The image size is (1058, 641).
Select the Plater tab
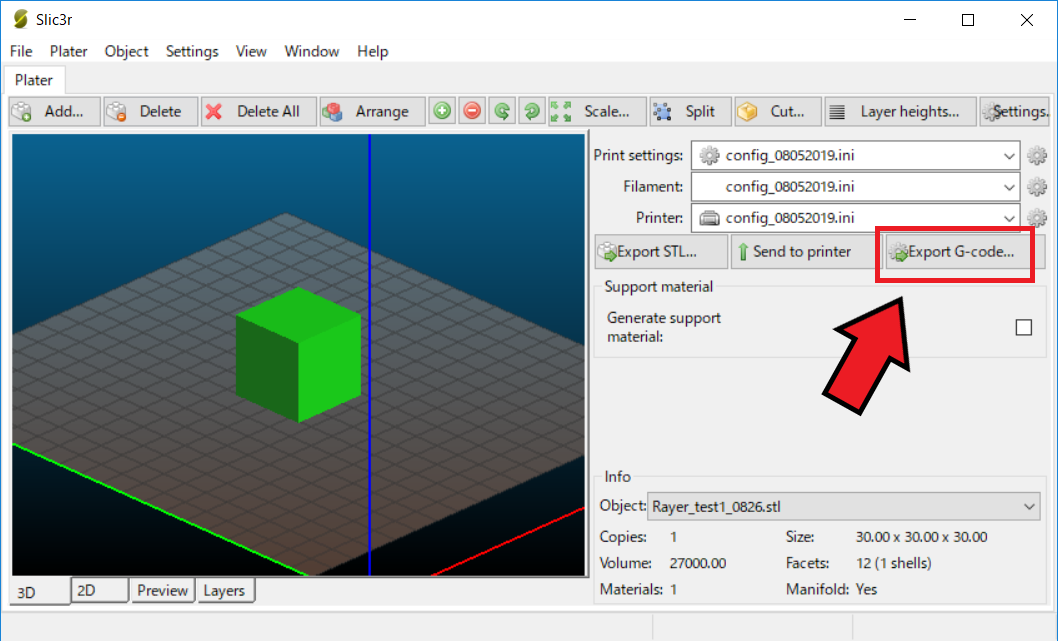[34, 80]
